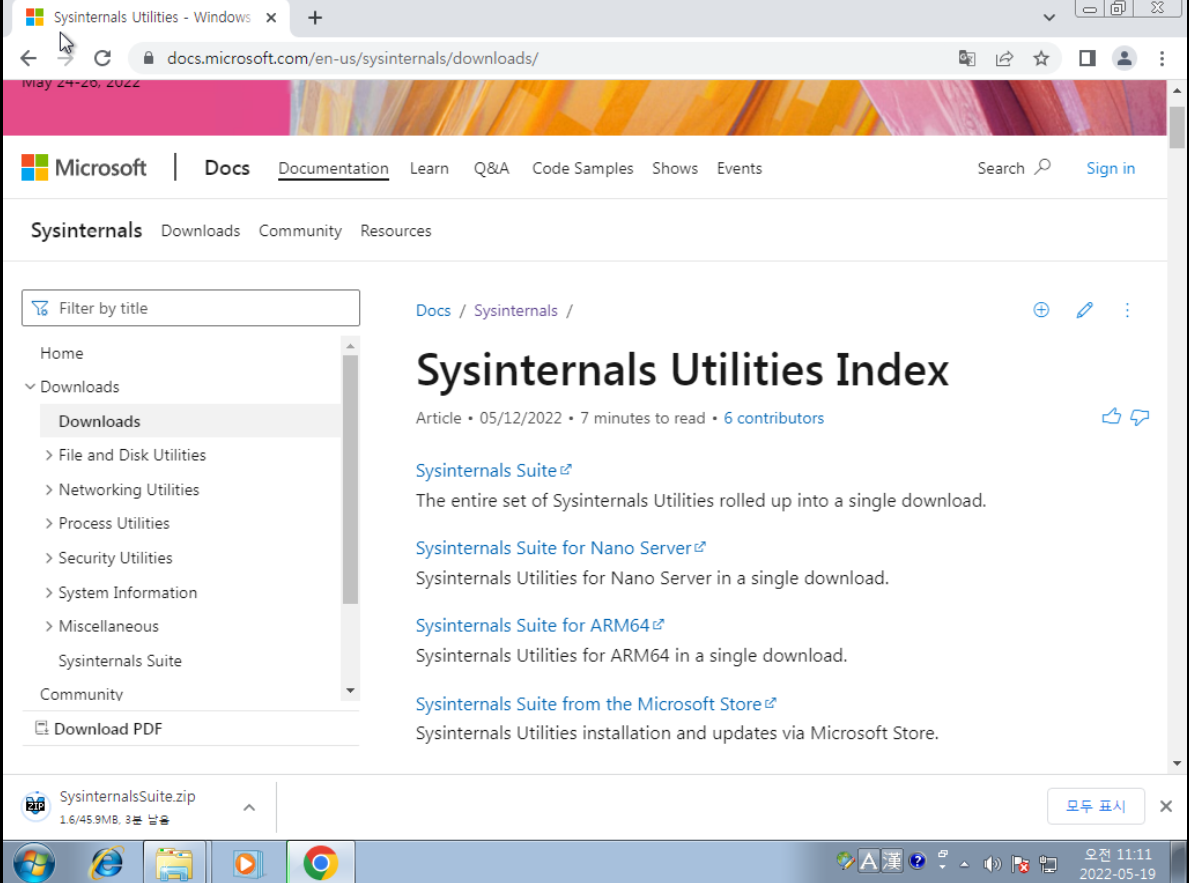Open download item options arrow

[249, 807]
